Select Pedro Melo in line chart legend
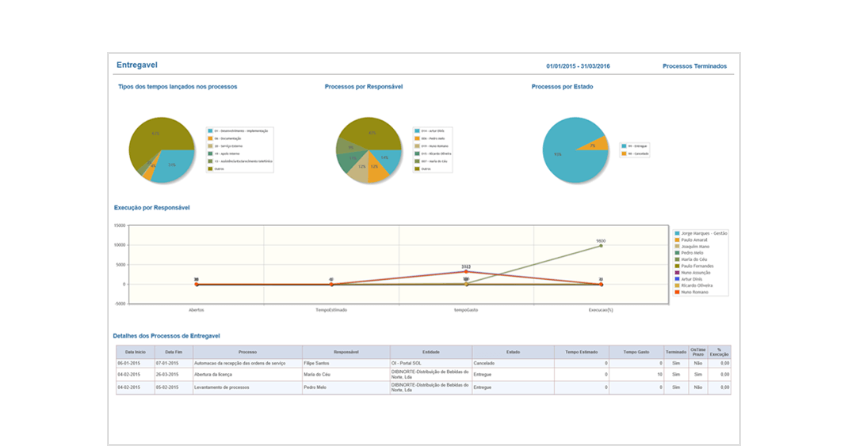Screen dimensions: 848x446 [x=692, y=253]
